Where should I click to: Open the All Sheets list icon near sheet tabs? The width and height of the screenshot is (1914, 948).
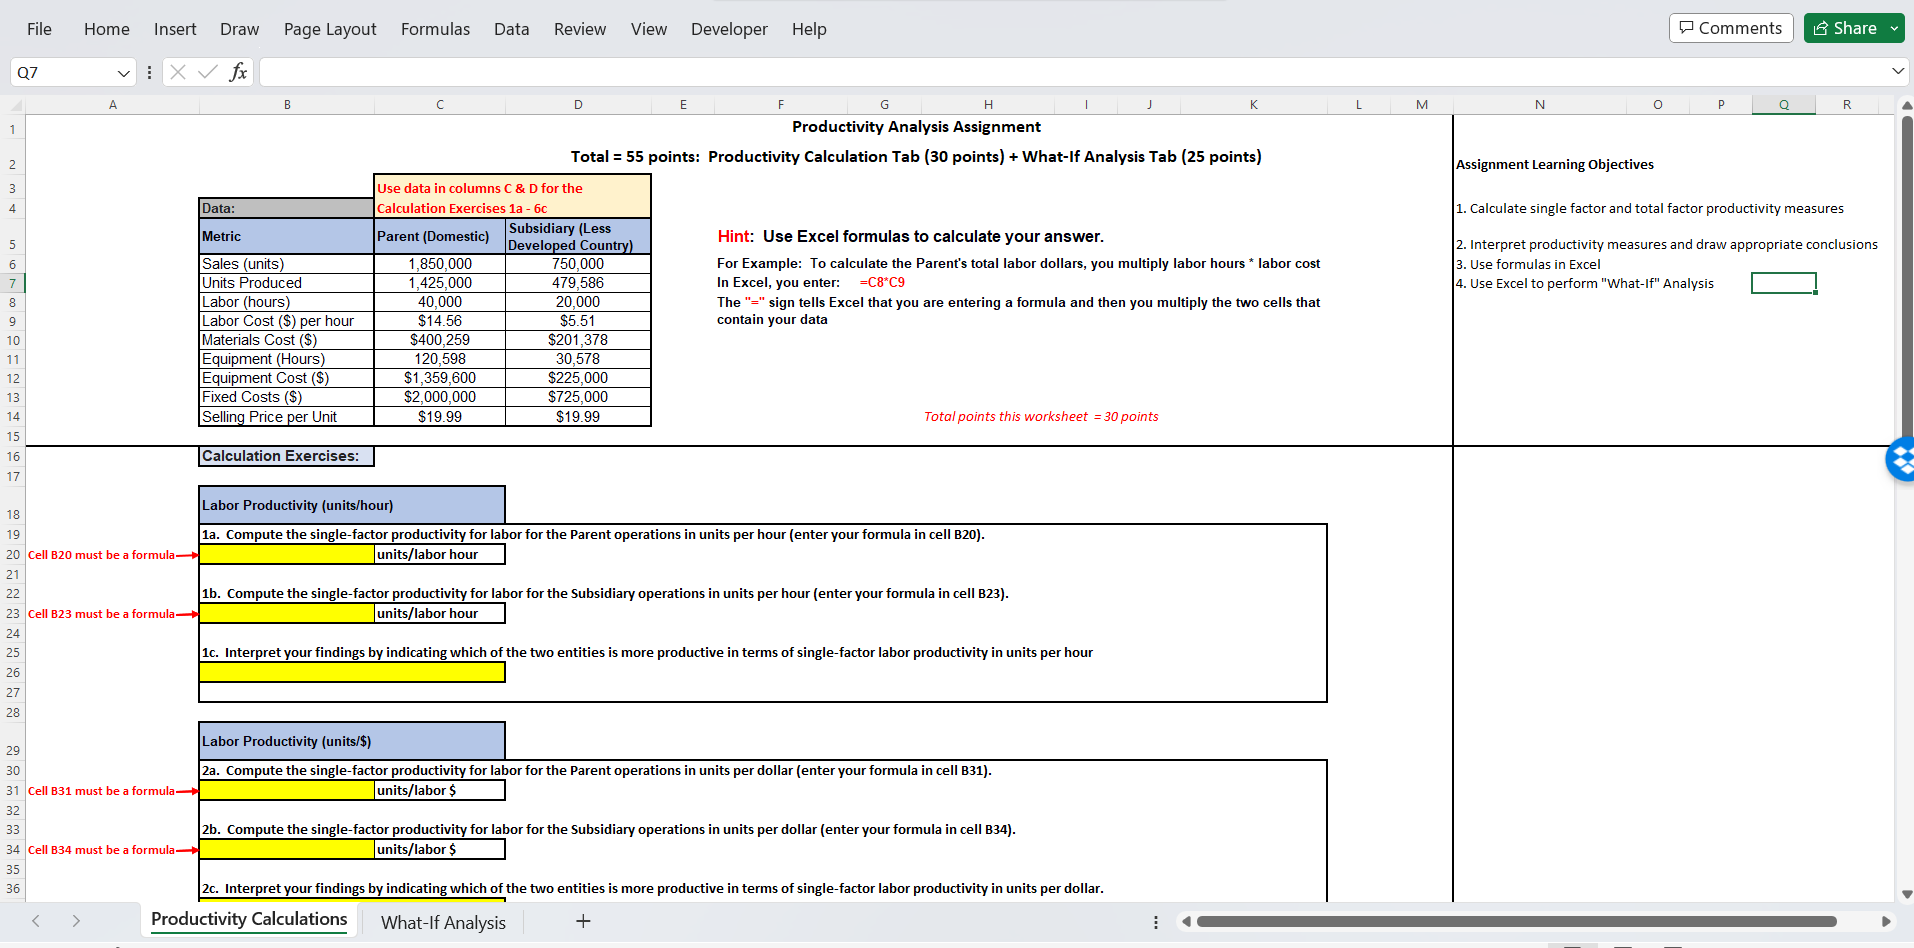(x=1155, y=921)
